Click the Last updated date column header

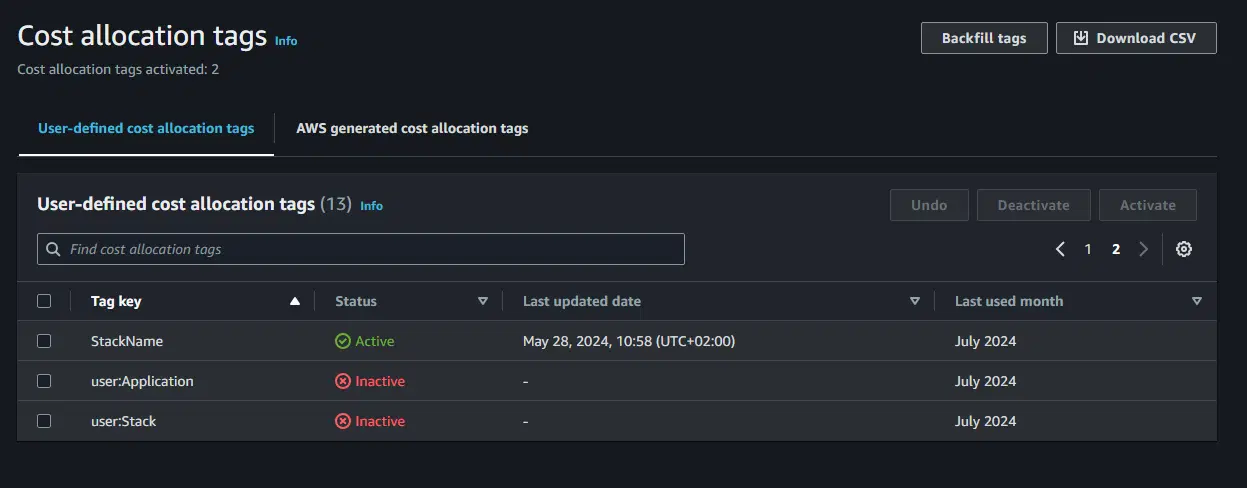coord(582,301)
